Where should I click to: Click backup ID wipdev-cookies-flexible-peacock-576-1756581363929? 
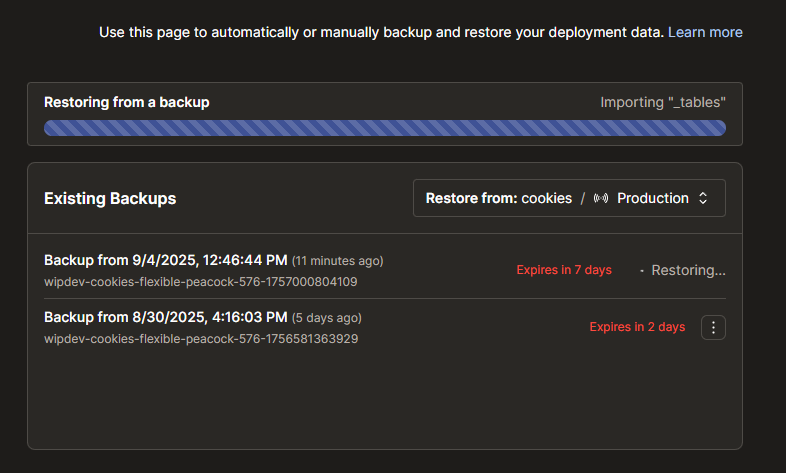[x=201, y=339]
